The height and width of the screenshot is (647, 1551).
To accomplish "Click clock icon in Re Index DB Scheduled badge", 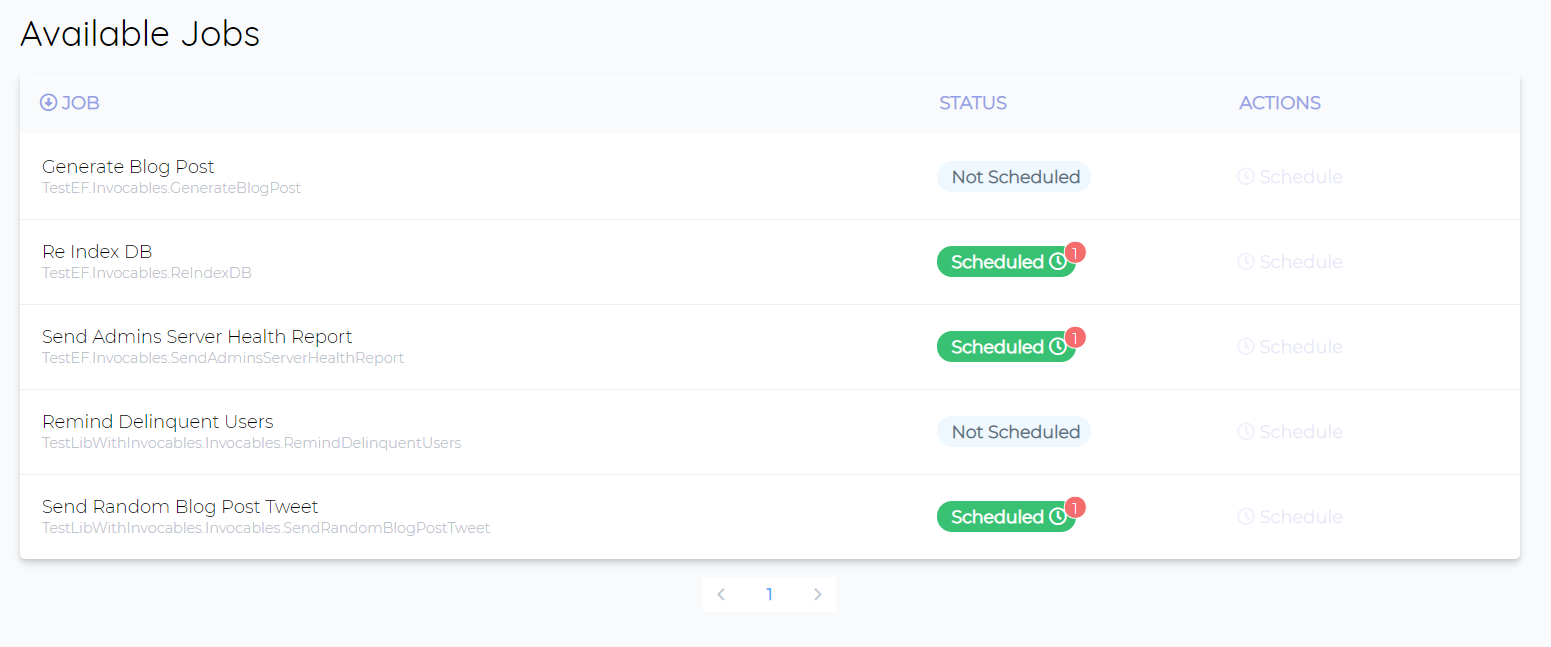I will (1058, 262).
